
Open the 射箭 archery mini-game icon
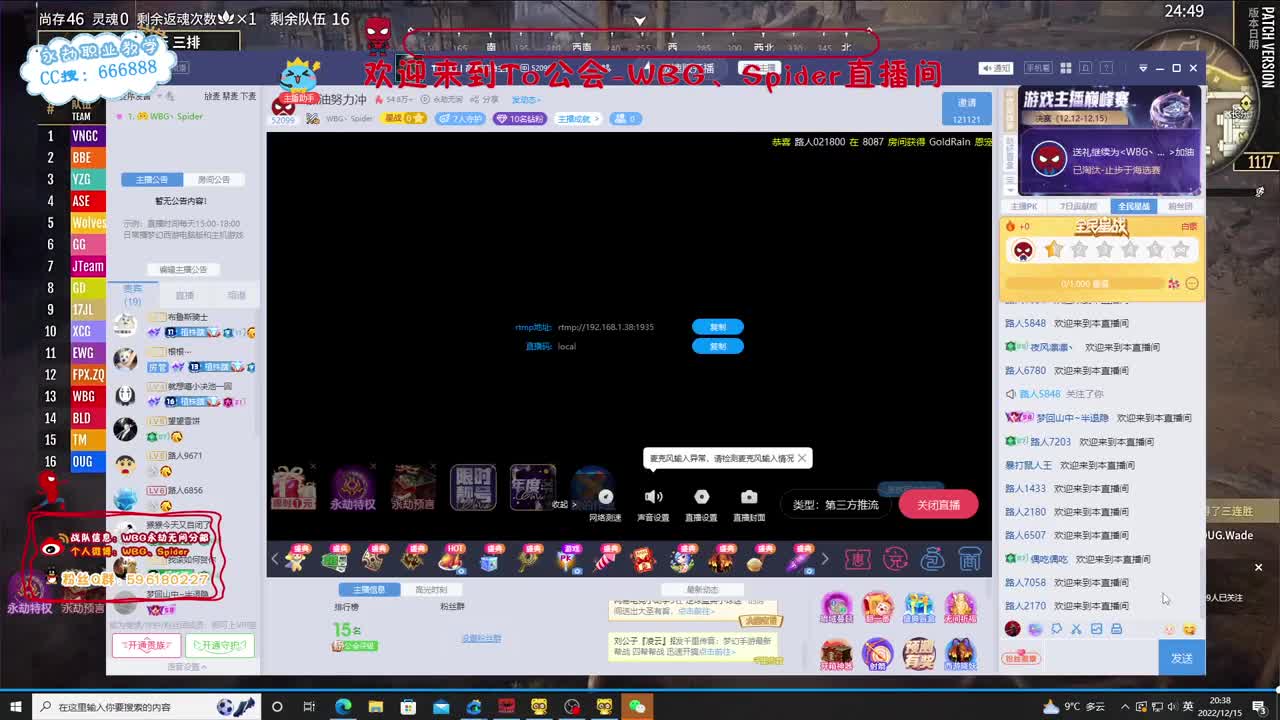point(877,654)
